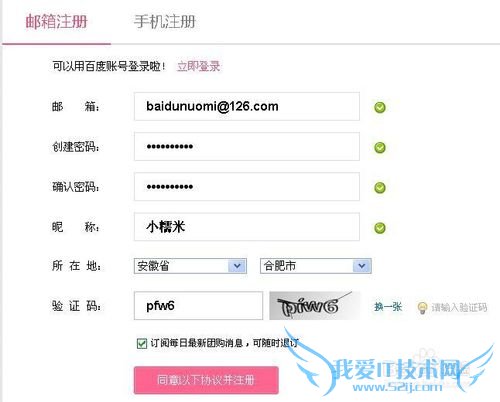The width and height of the screenshot is (500, 402).
Task: Click the lightbulb hint icon near 请输入验证码
Action: (422, 307)
